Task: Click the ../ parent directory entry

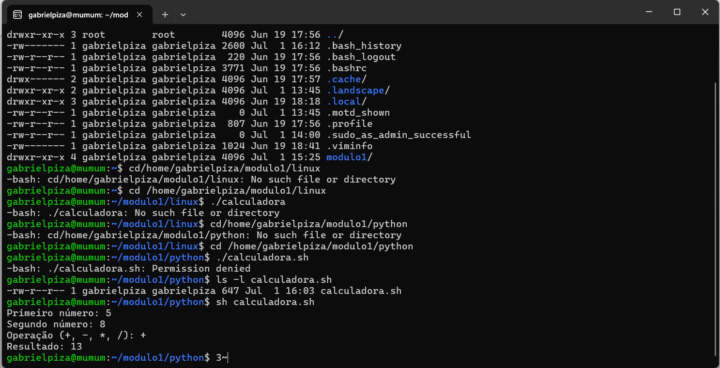Action: pos(335,35)
